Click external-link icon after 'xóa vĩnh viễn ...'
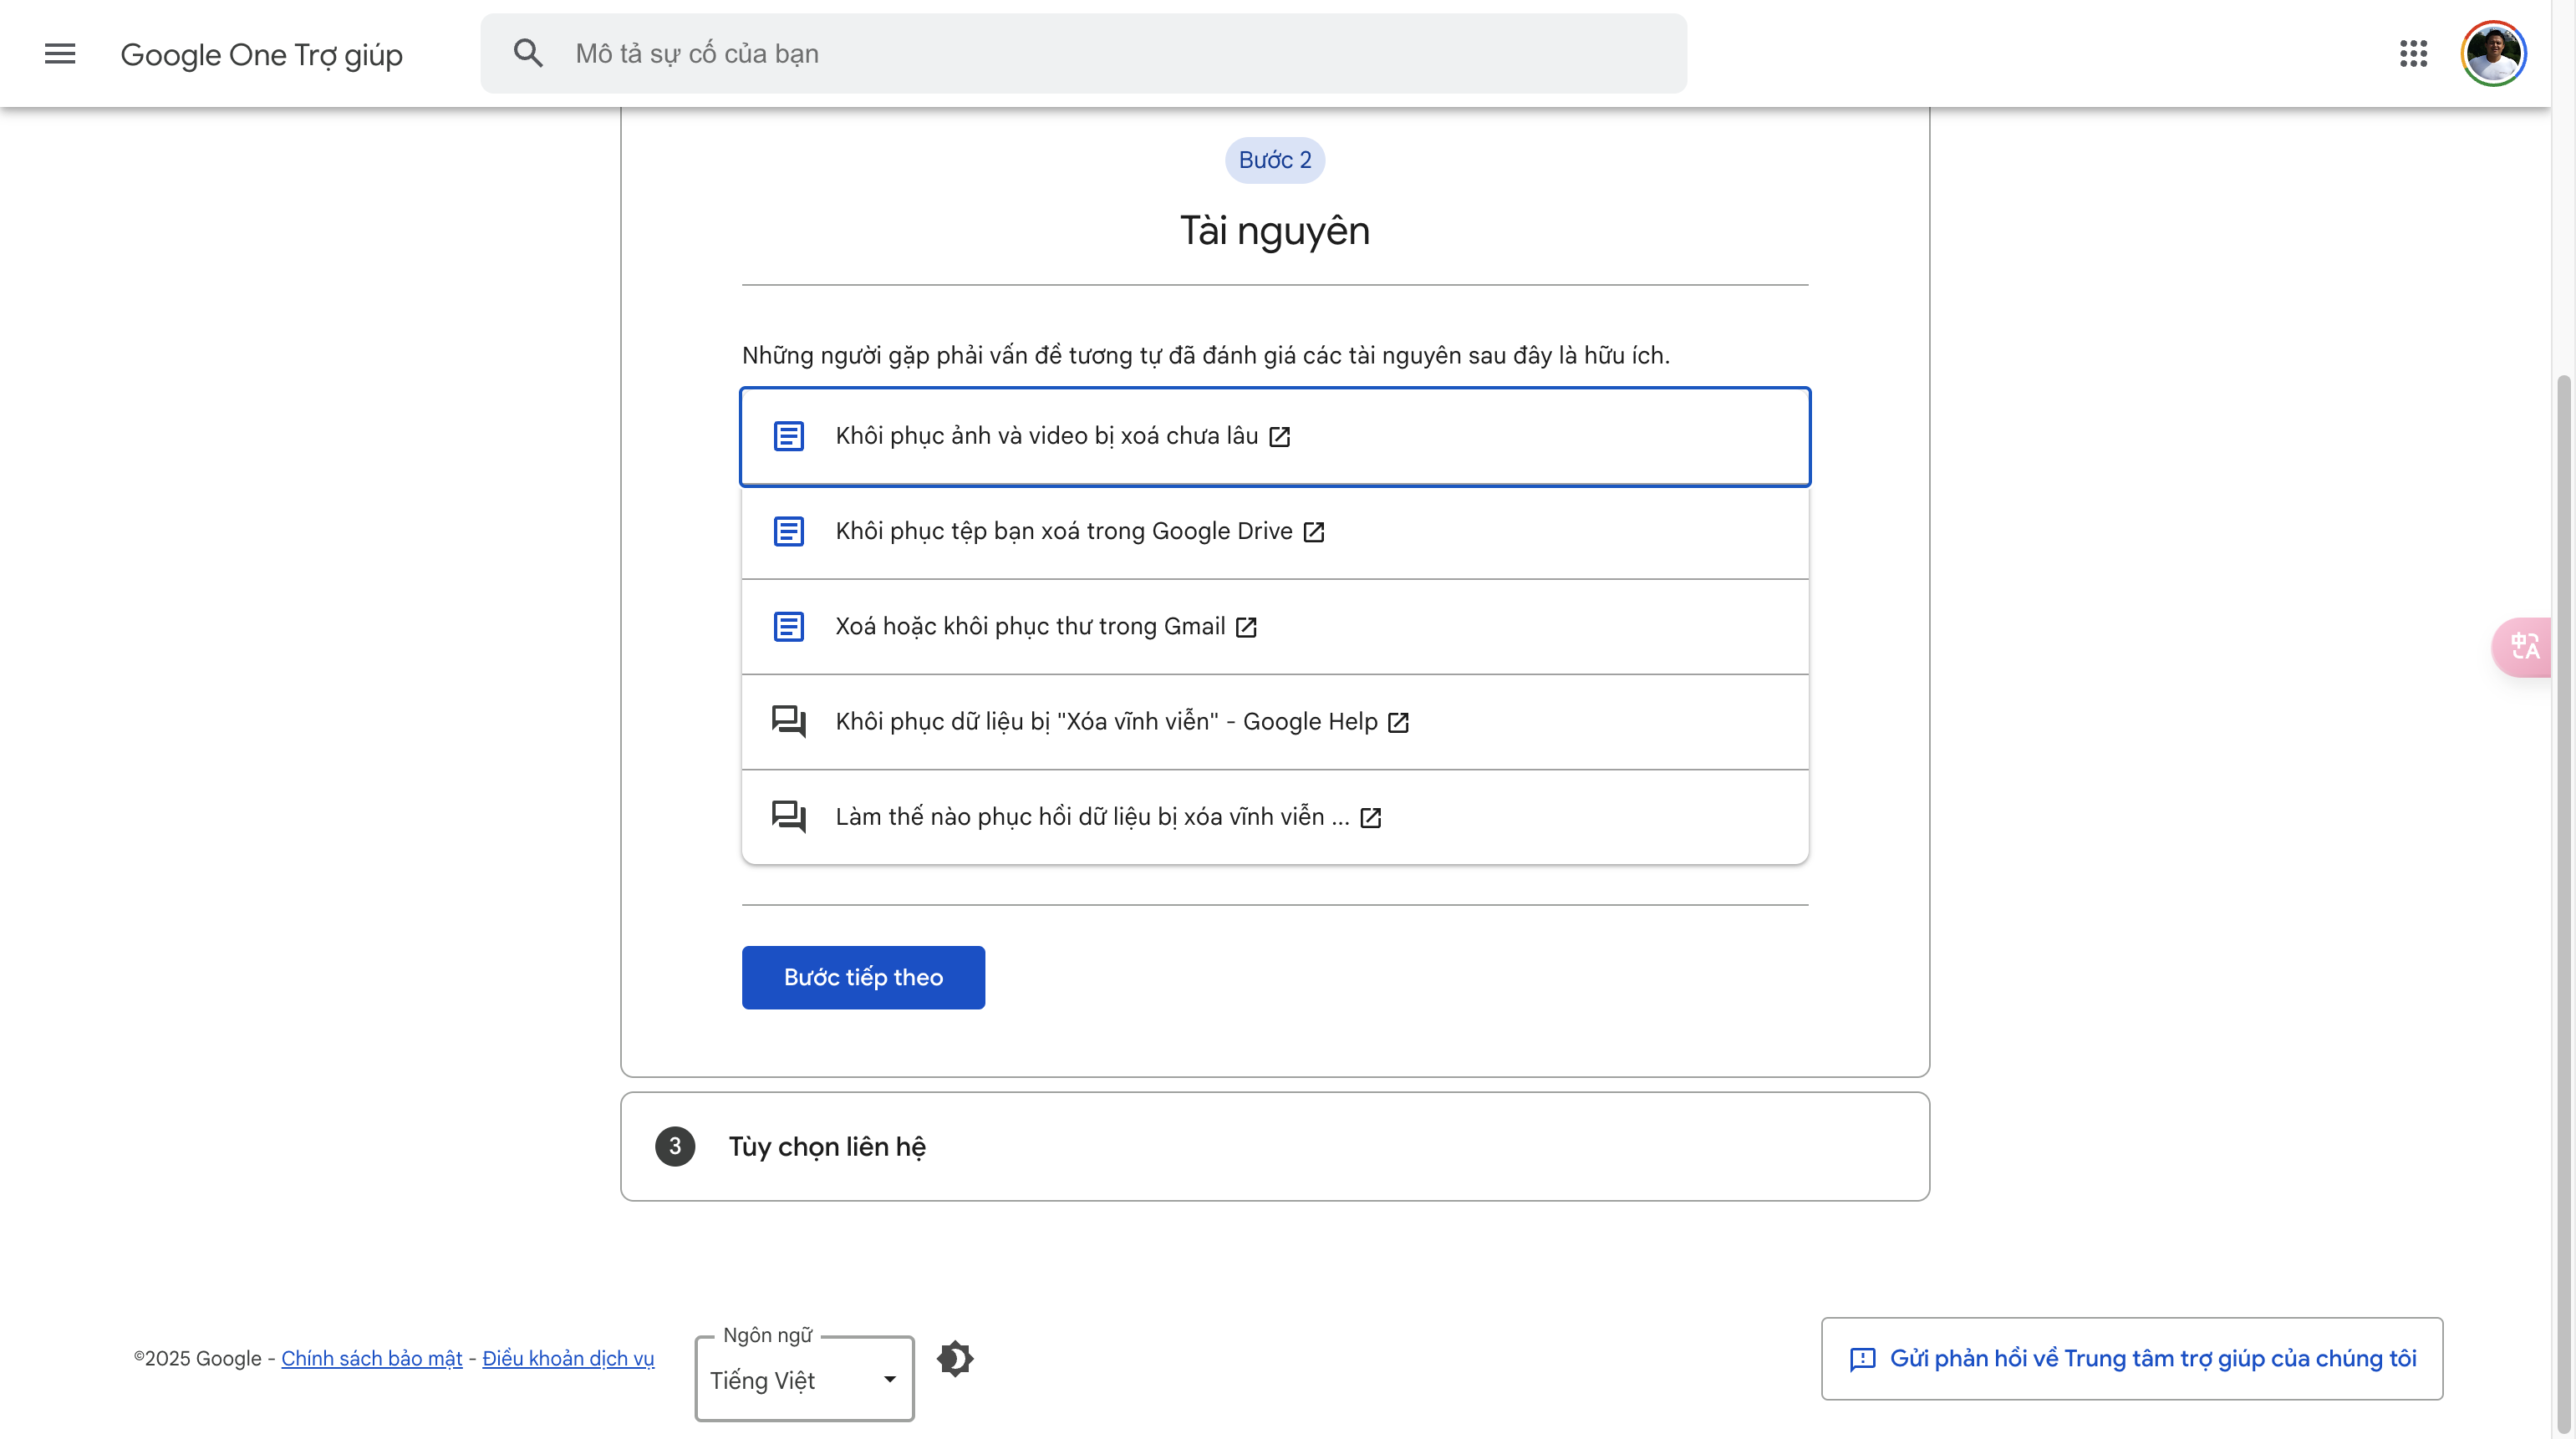This screenshot has width=2576, height=1439. click(1371, 818)
